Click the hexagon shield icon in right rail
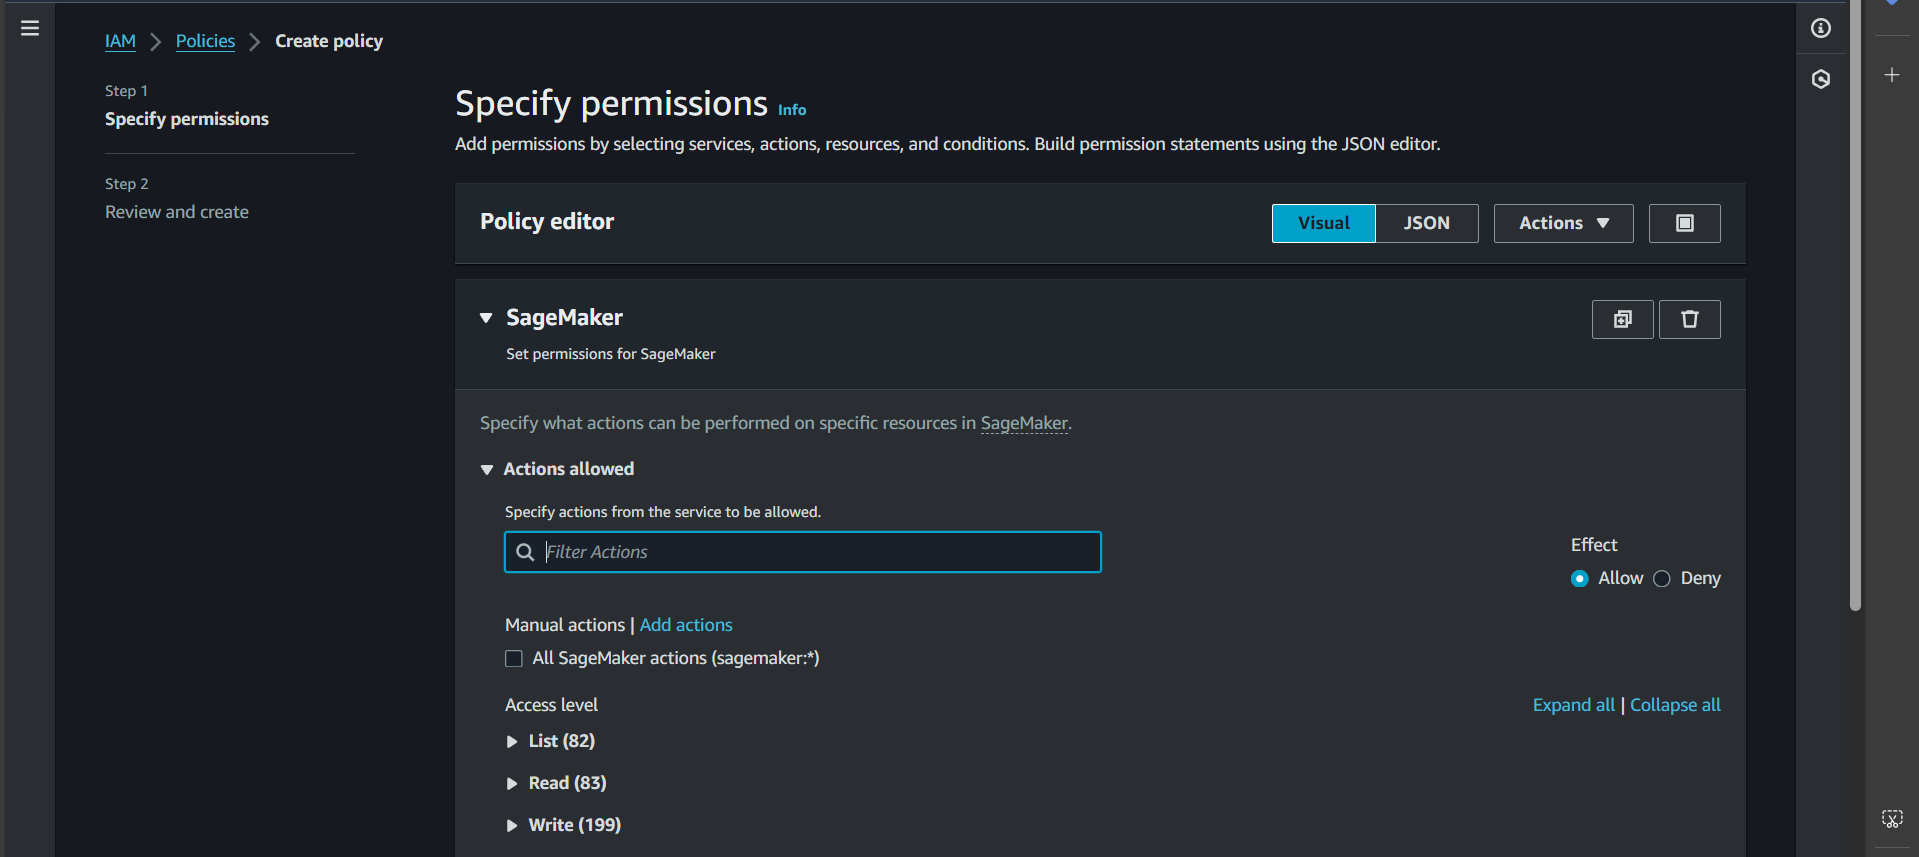Image resolution: width=1919 pixels, height=857 pixels. [1821, 79]
